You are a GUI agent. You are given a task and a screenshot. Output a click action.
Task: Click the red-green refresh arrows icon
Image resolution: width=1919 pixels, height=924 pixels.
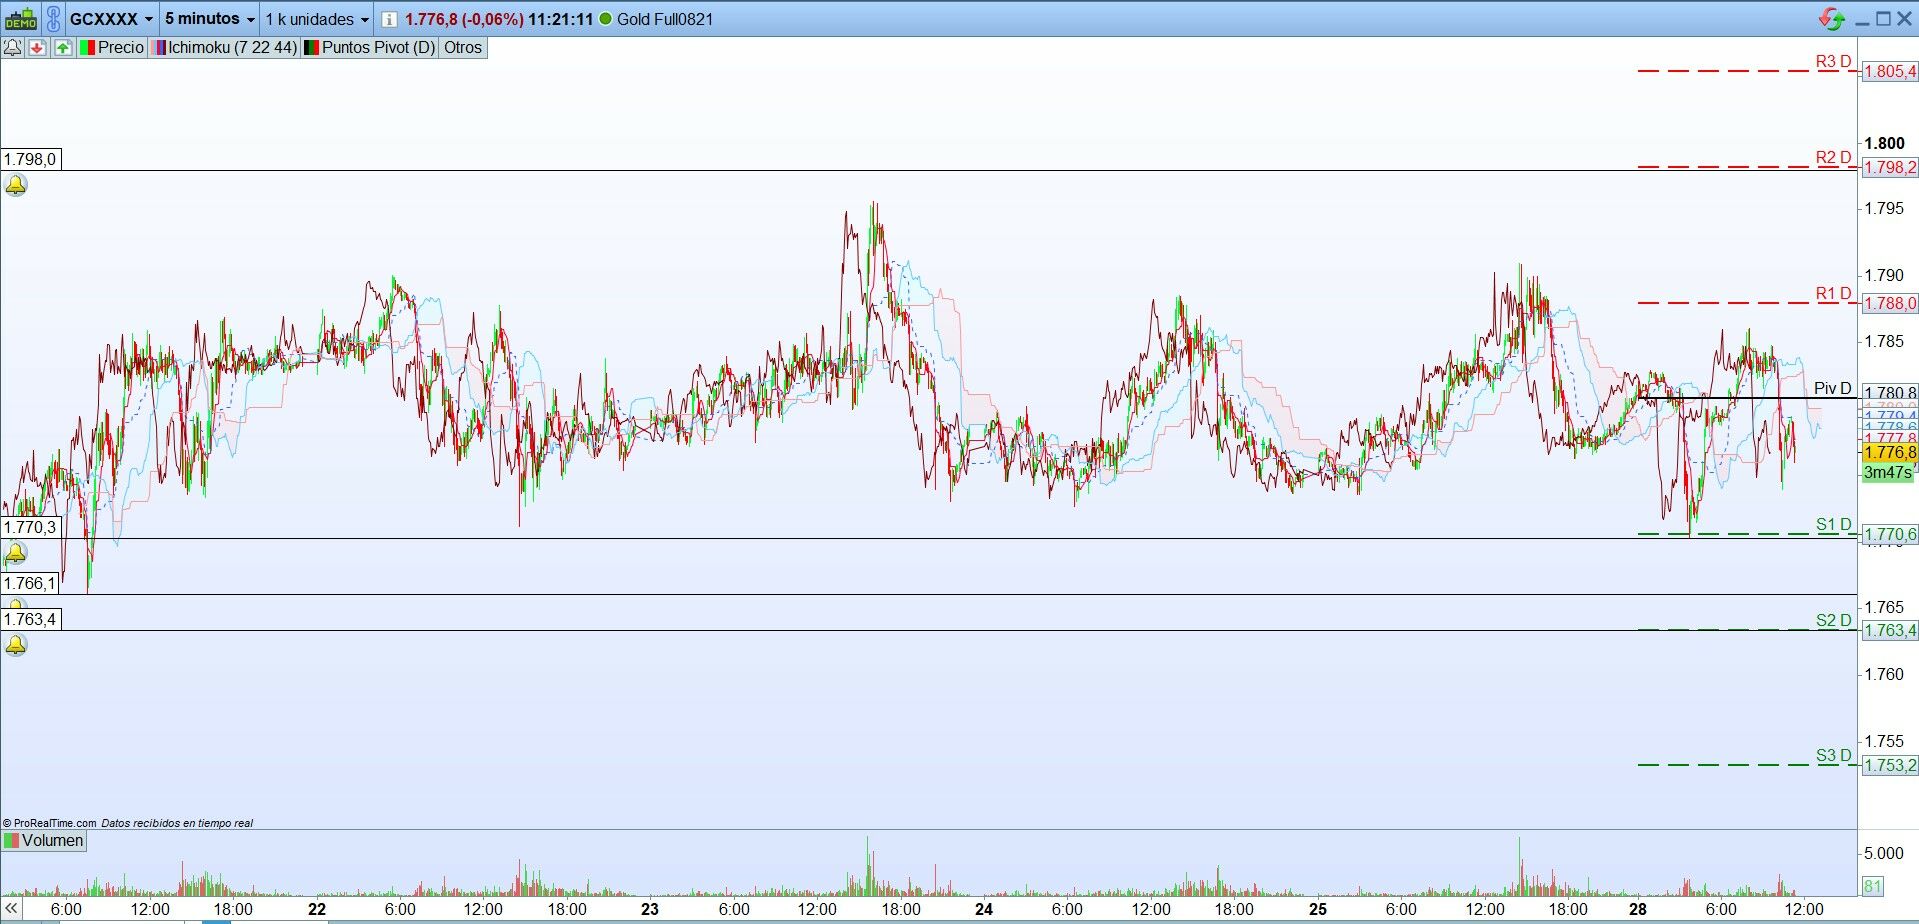(1832, 19)
